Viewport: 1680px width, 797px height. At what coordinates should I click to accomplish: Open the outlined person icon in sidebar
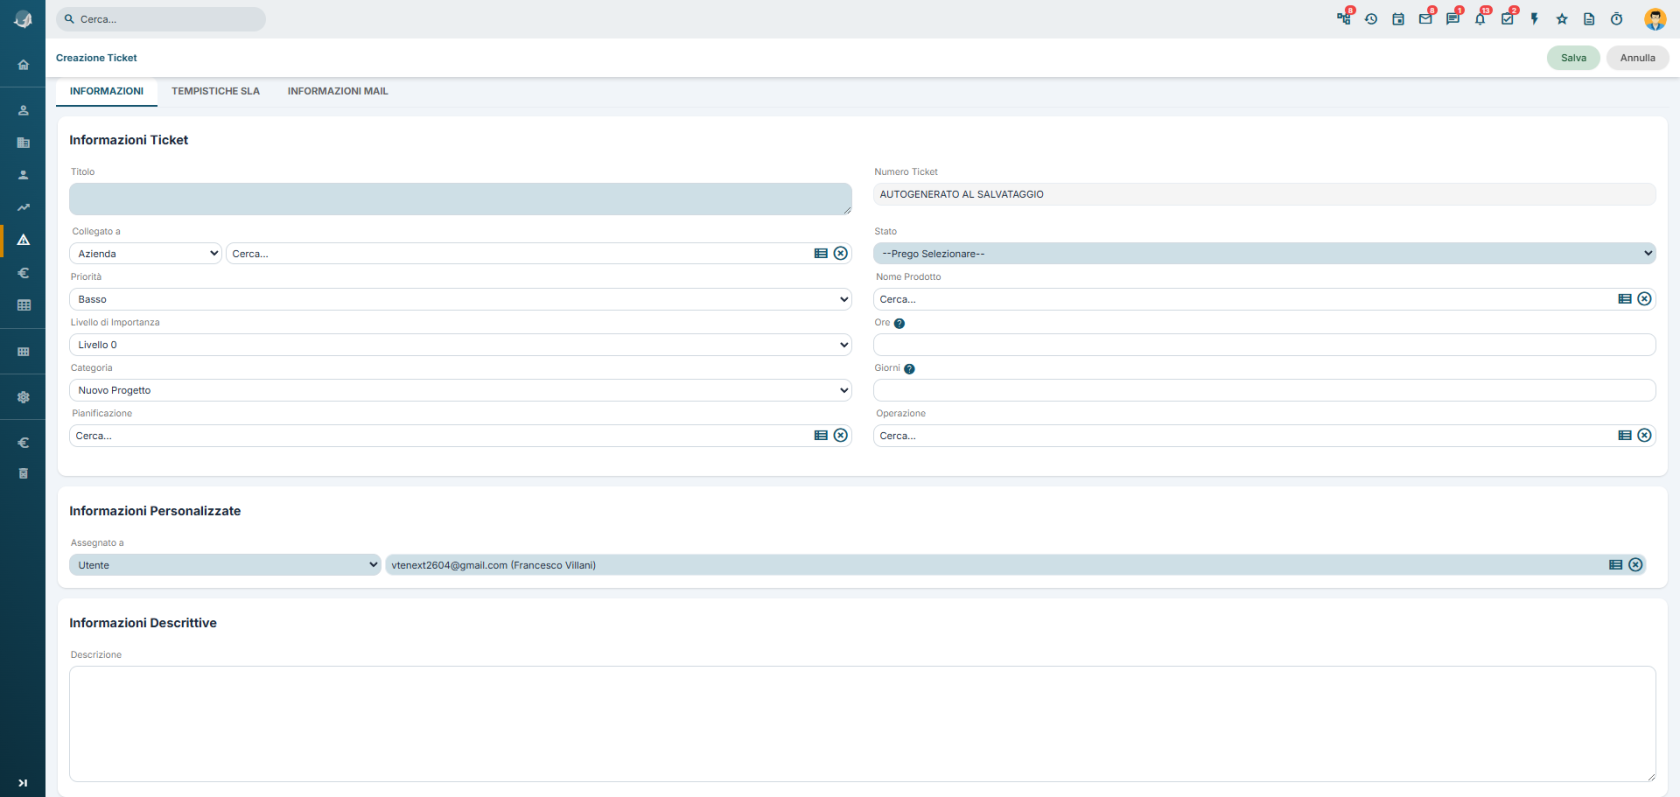pyautogui.click(x=23, y=111)
